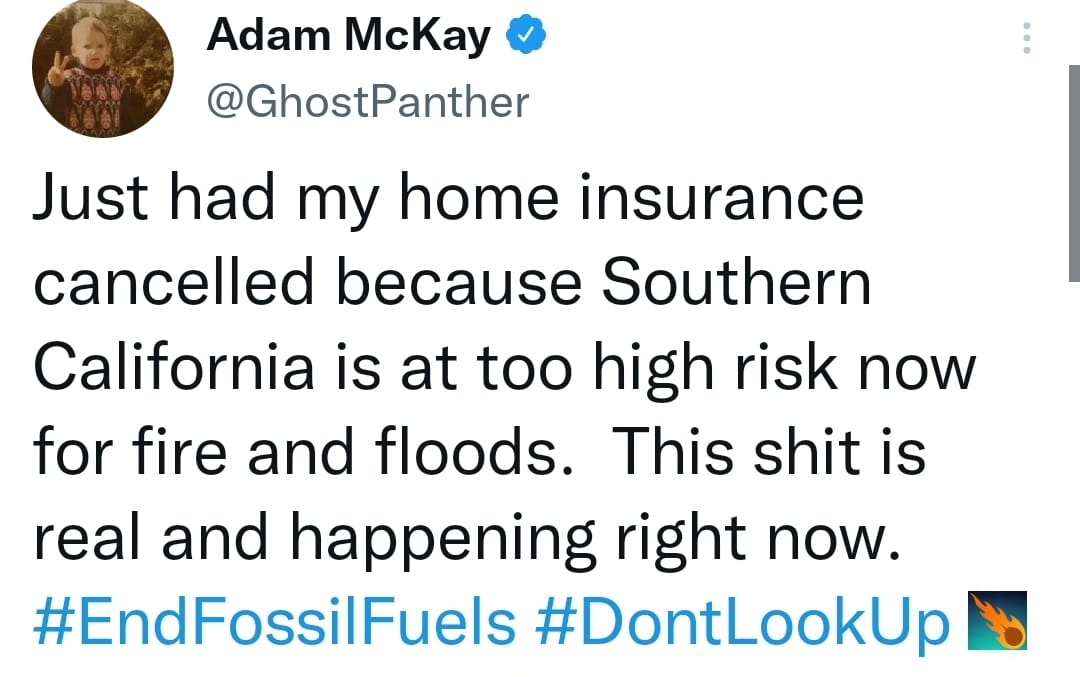Click the word "Southern" in the tweet
This screenshot has height=677, width=1080.
coord(737,283)
